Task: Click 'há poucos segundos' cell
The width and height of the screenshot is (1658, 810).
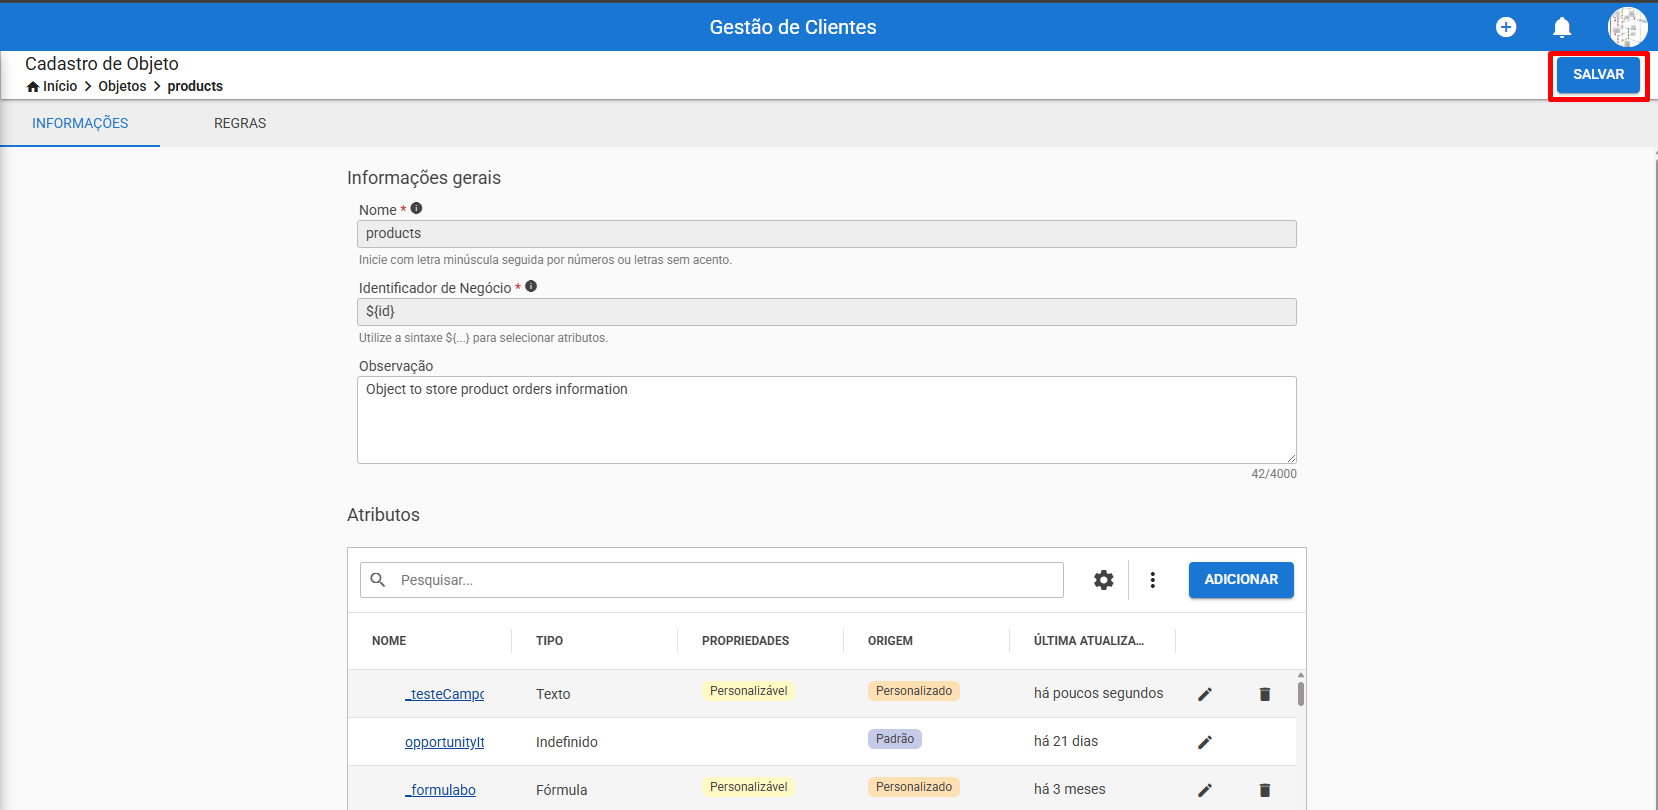Action: point(1098,693)
